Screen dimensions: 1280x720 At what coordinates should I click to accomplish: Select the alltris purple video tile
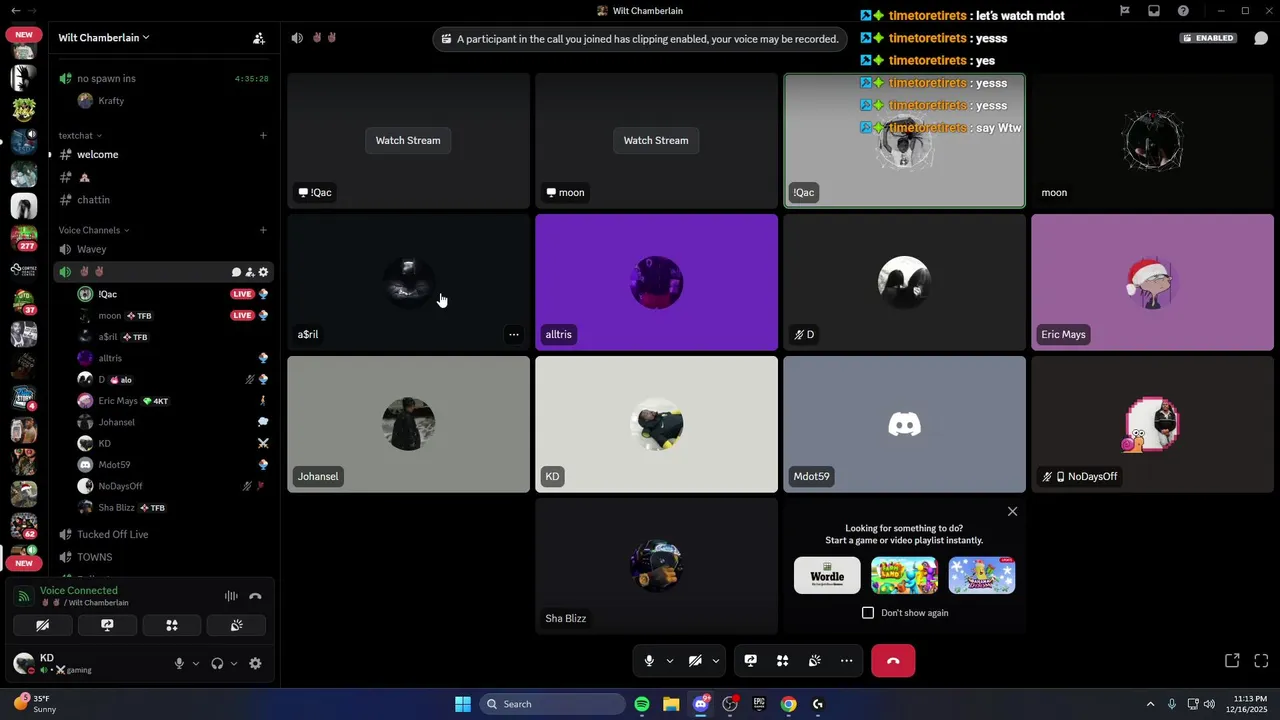(656, 282)
